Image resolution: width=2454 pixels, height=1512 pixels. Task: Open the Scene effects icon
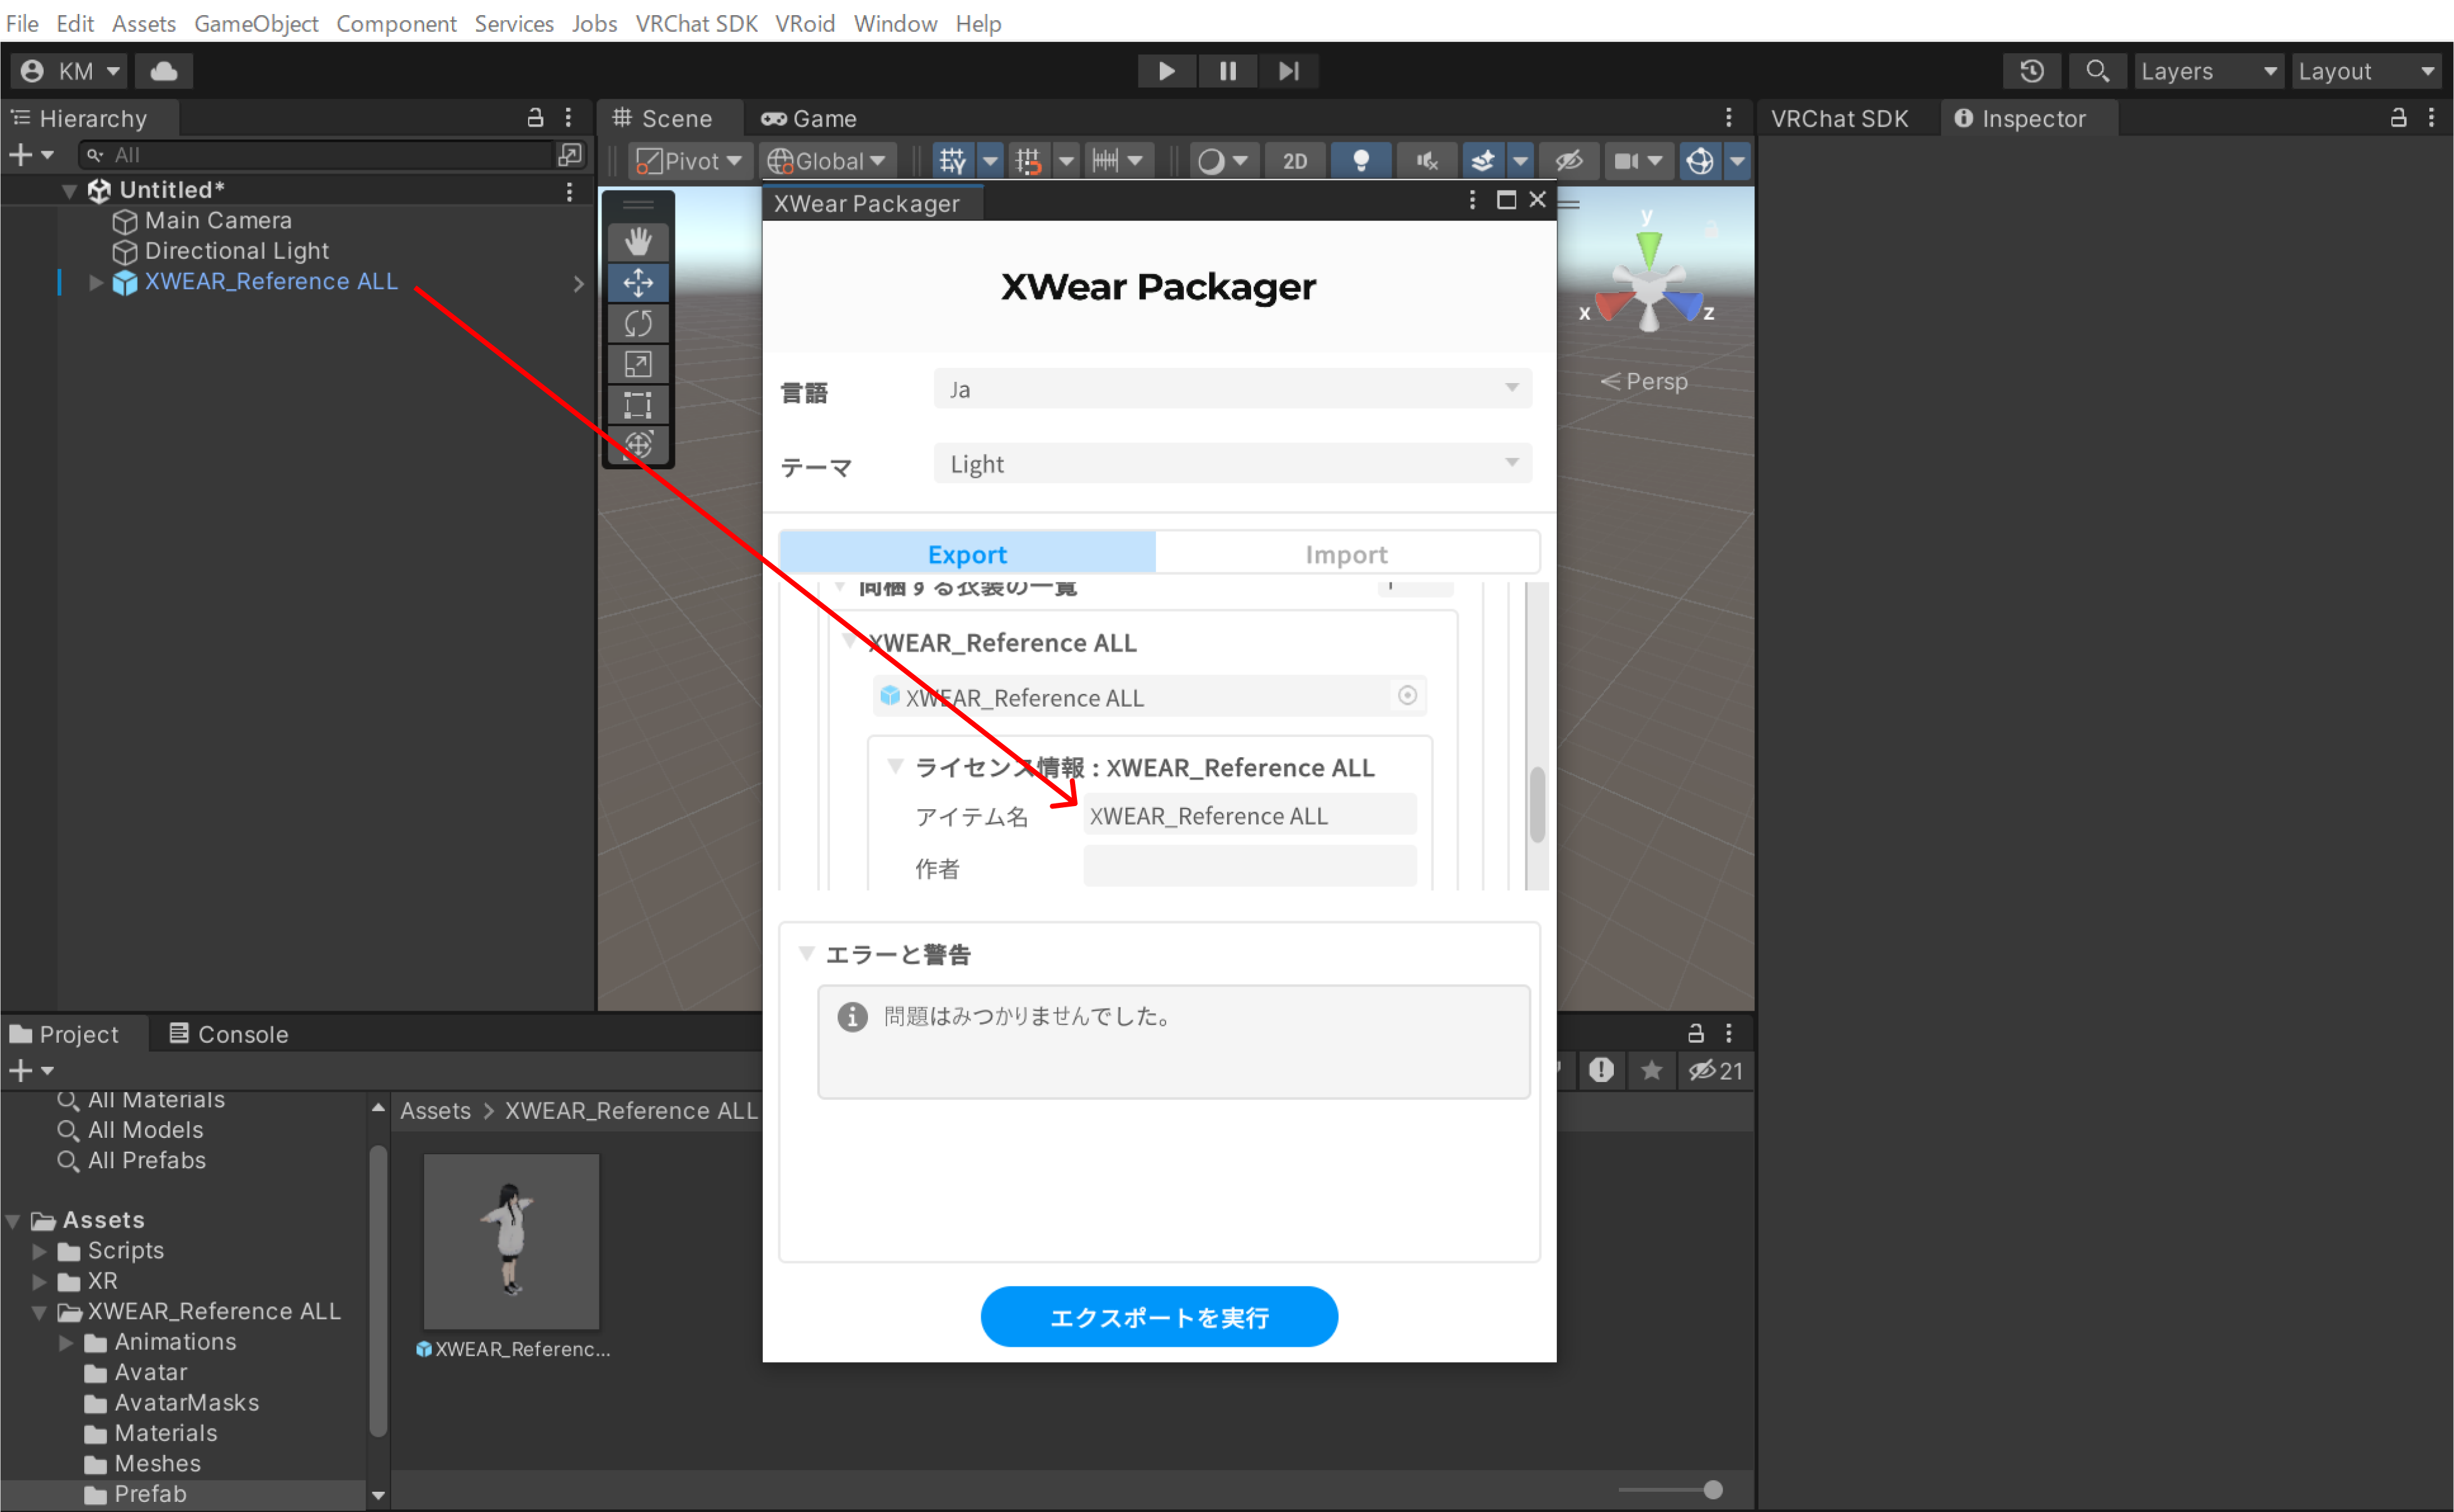click(1483, 161)
